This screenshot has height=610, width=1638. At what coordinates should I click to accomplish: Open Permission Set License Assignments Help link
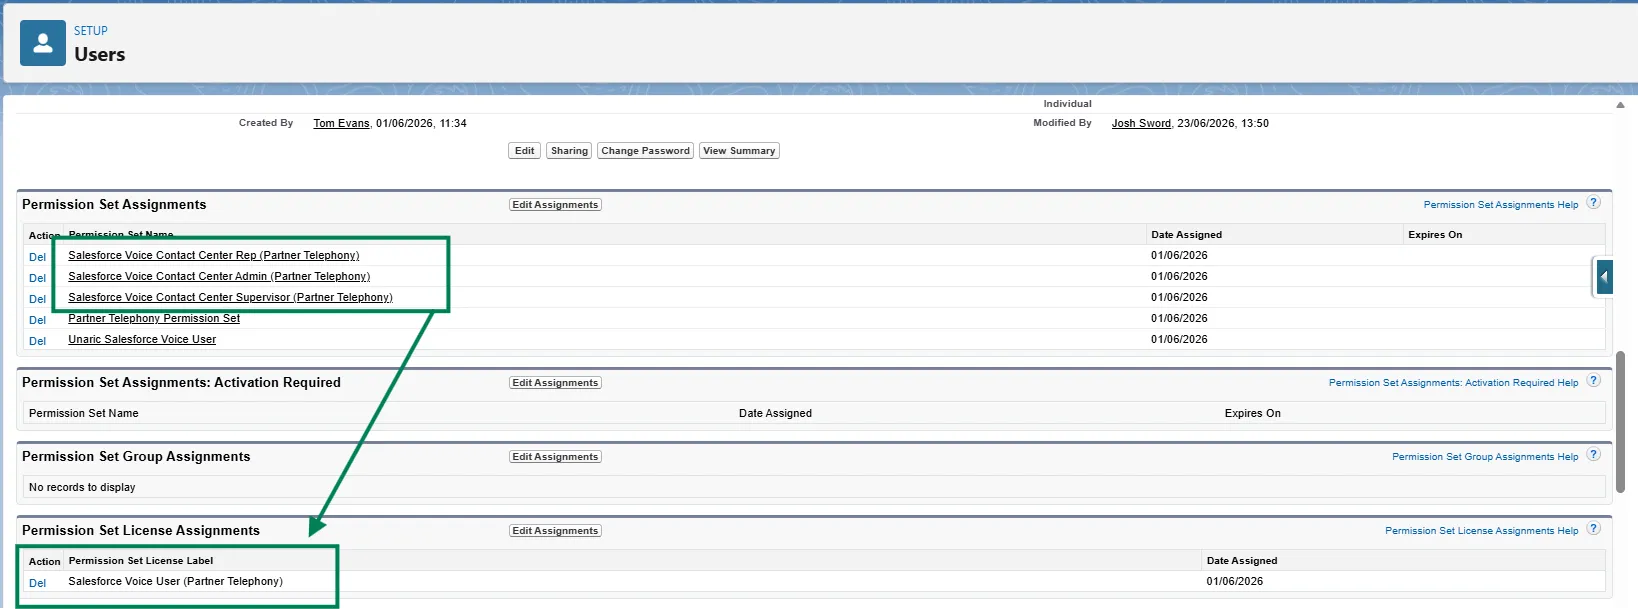(x=1481, y=531)
